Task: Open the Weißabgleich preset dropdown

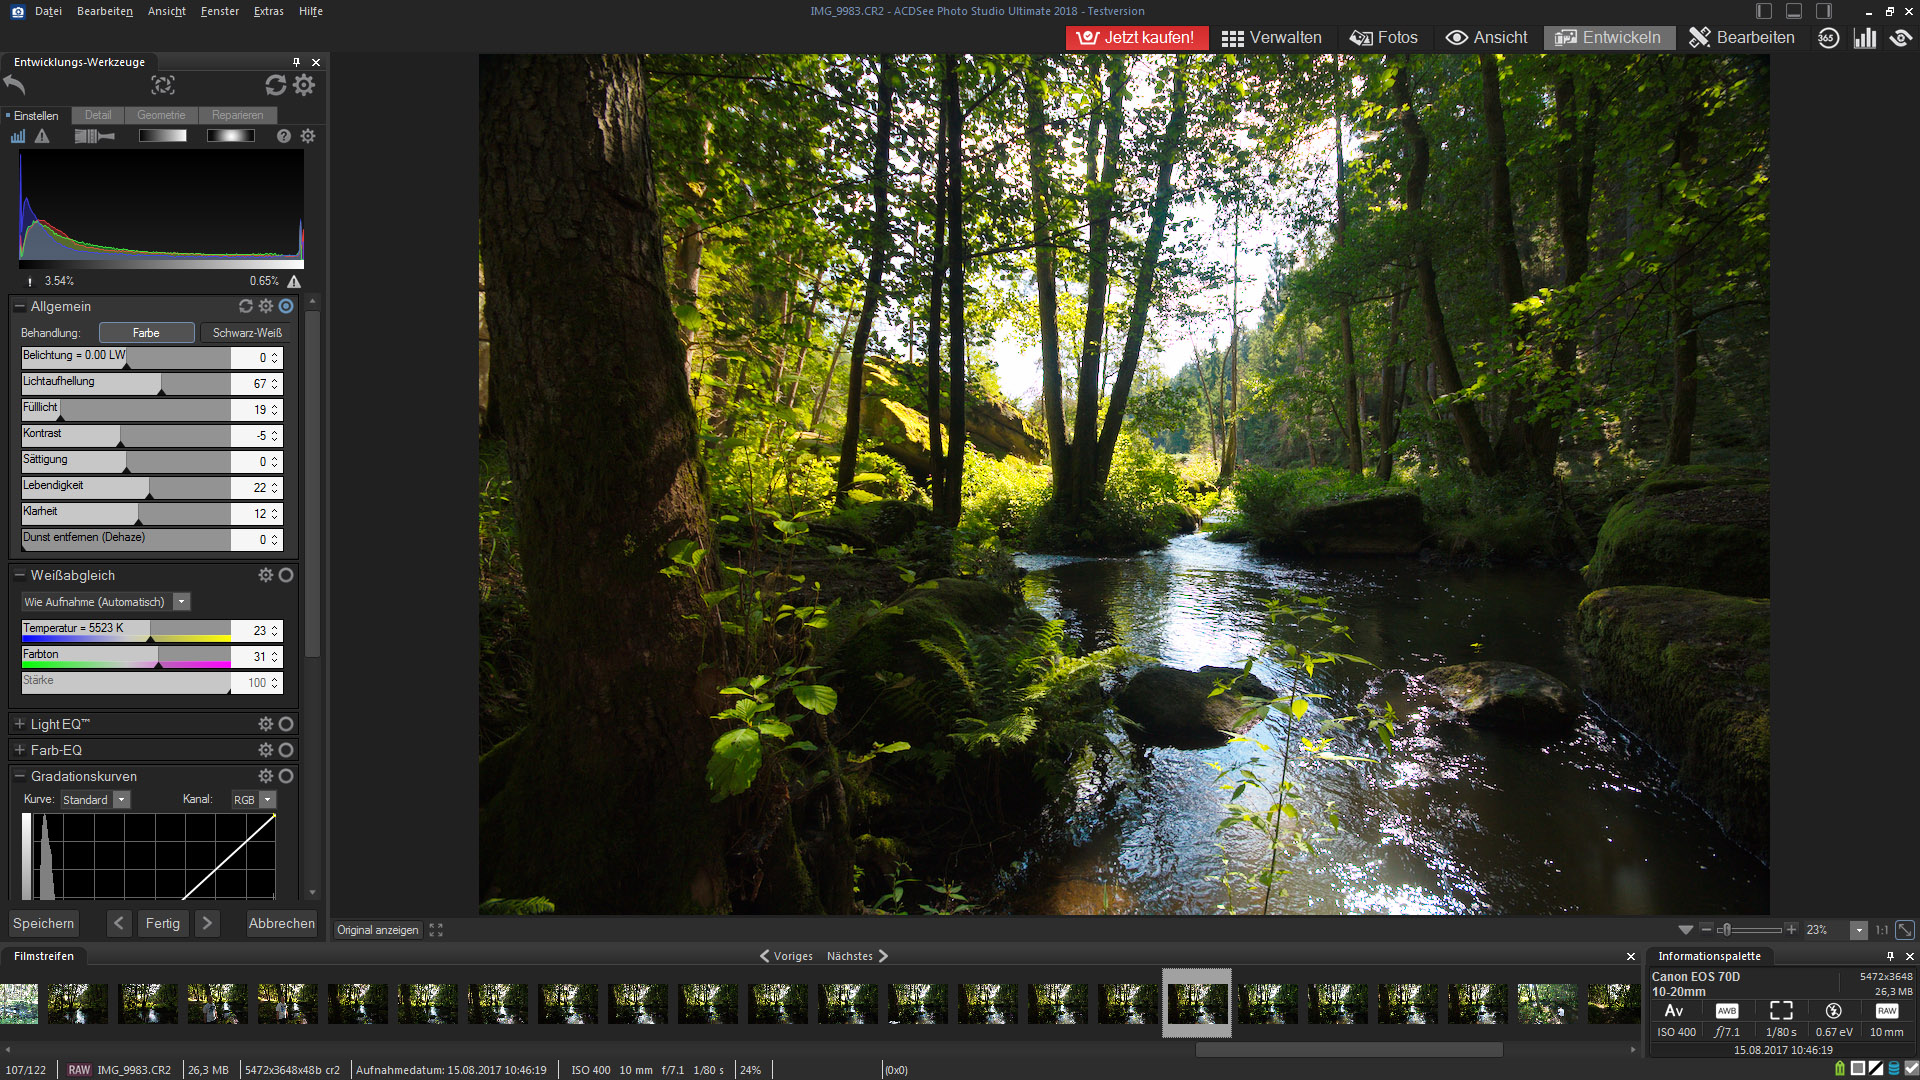Action: coord(181,602)
